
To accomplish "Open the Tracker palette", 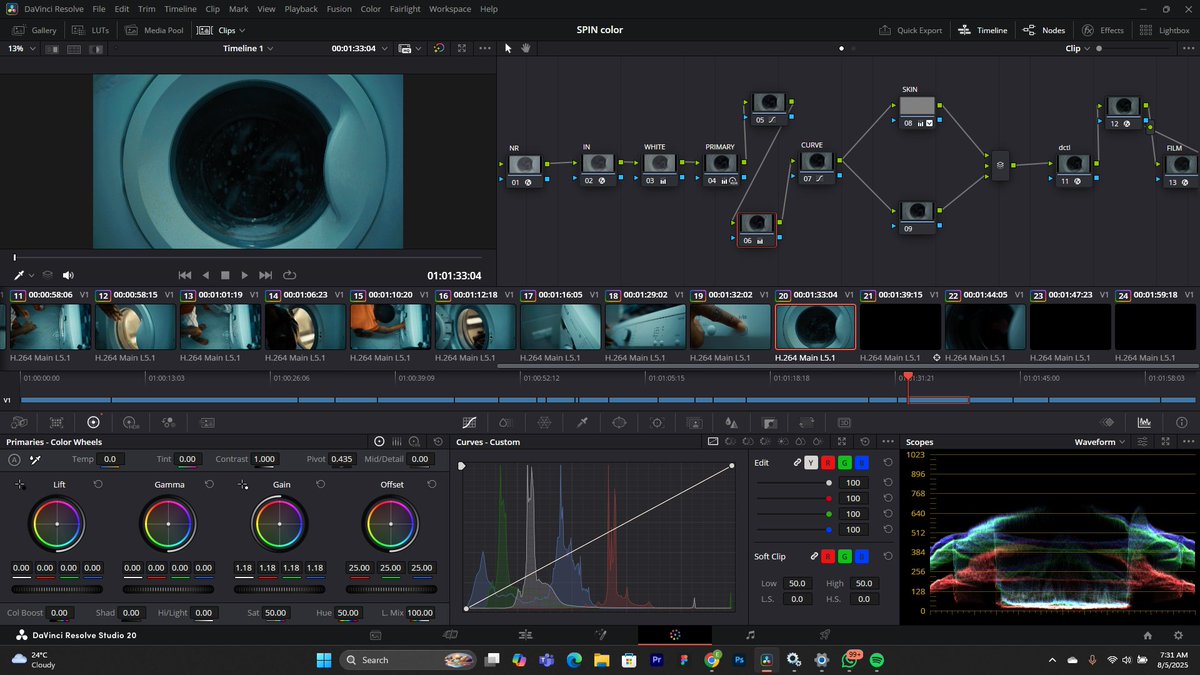I will [657, 423].
